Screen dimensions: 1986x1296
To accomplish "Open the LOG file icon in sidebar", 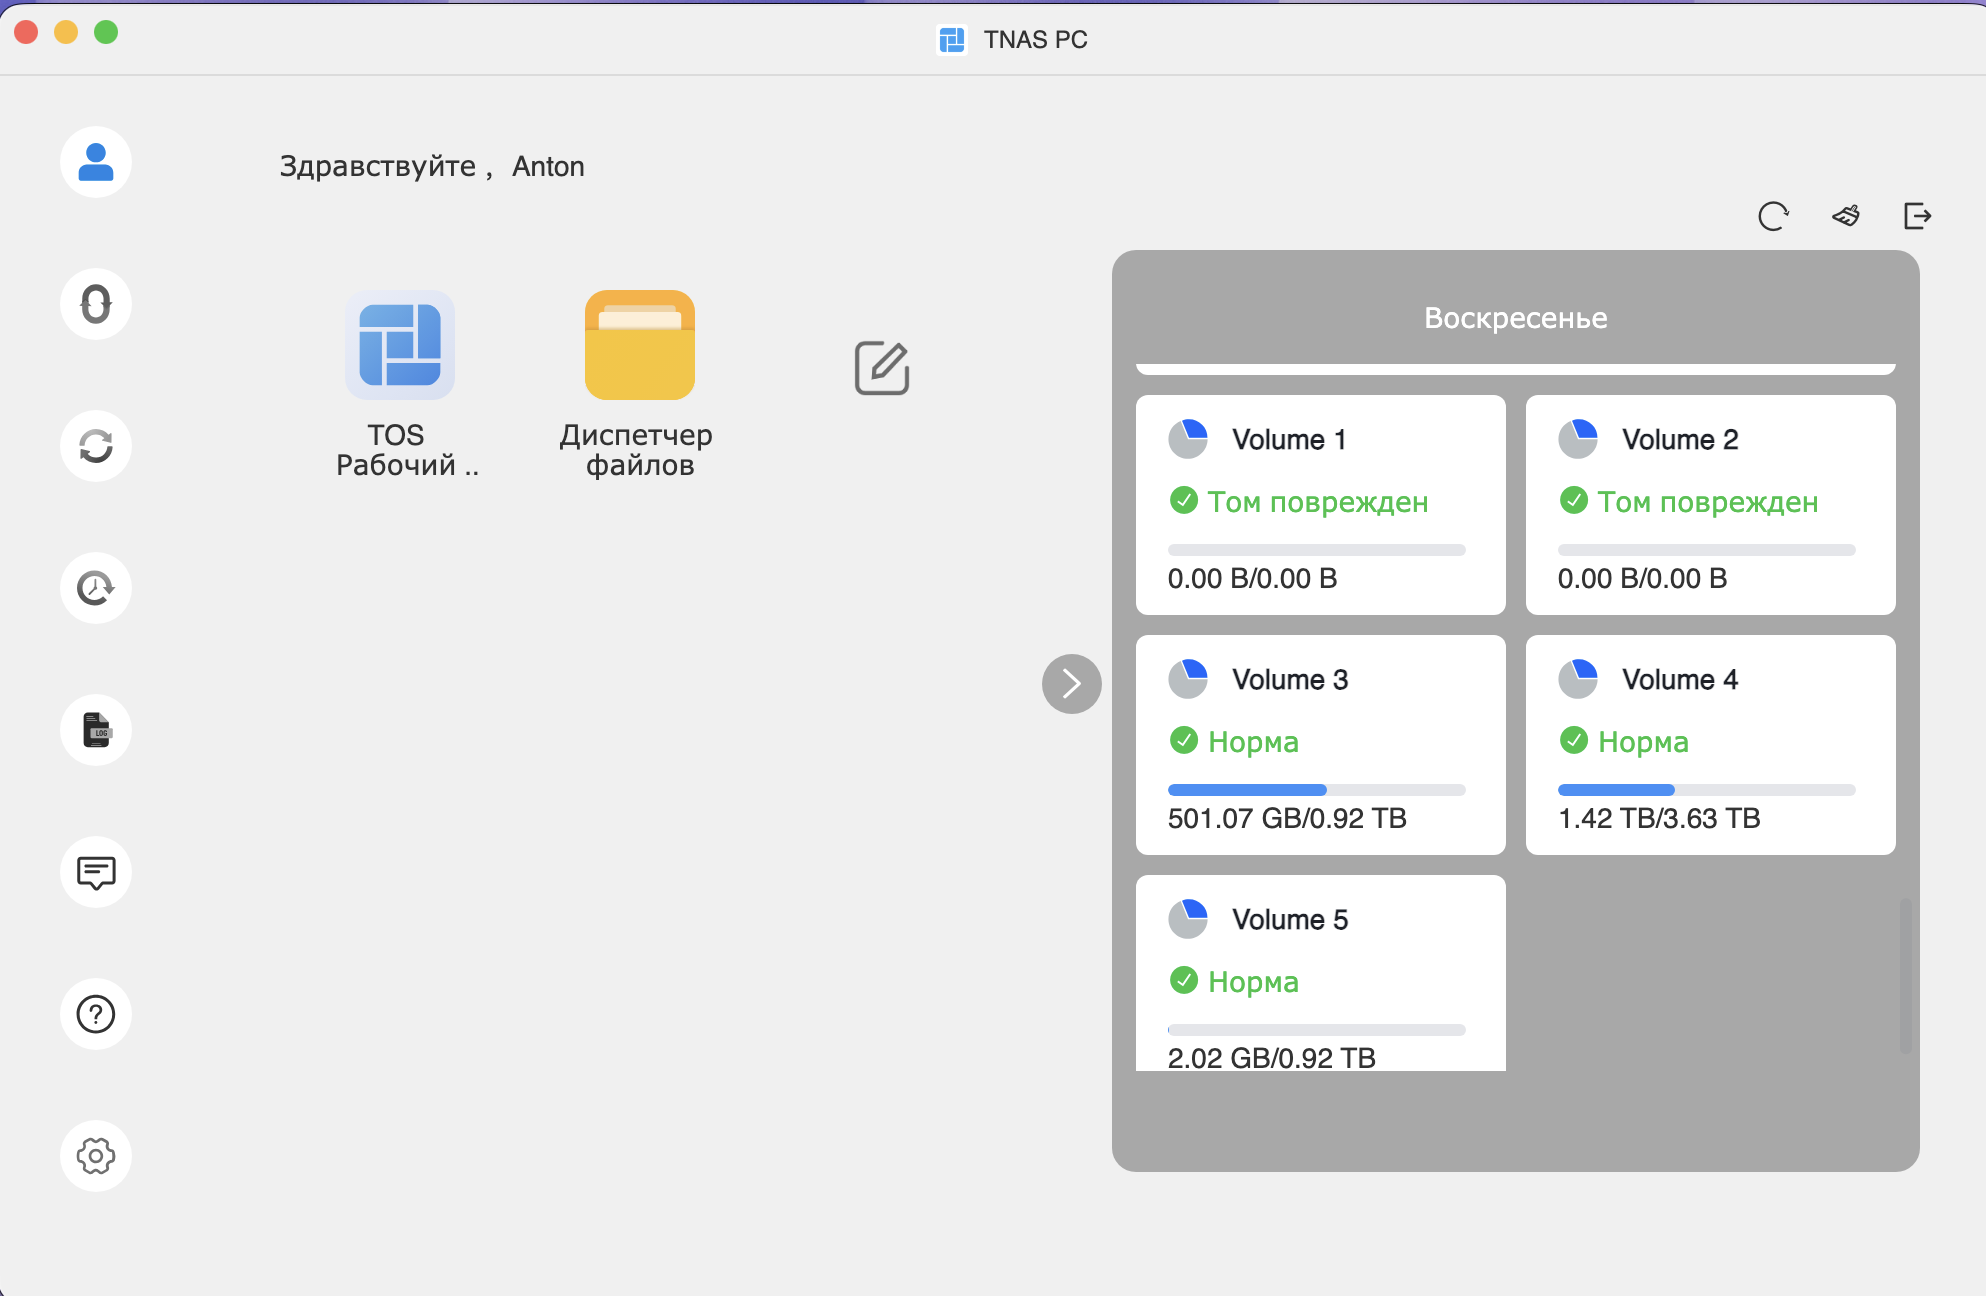I will [x=96, y=730].
